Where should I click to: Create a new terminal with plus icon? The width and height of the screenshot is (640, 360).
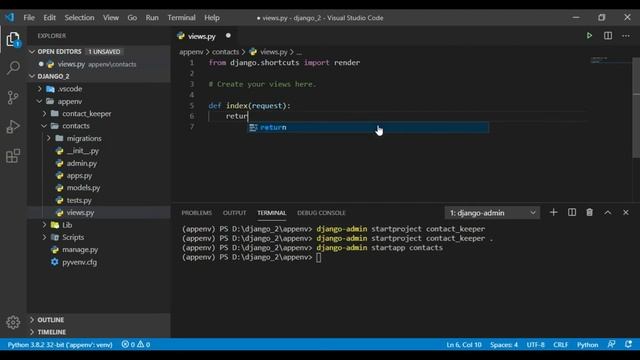click(x=553, y=212)
